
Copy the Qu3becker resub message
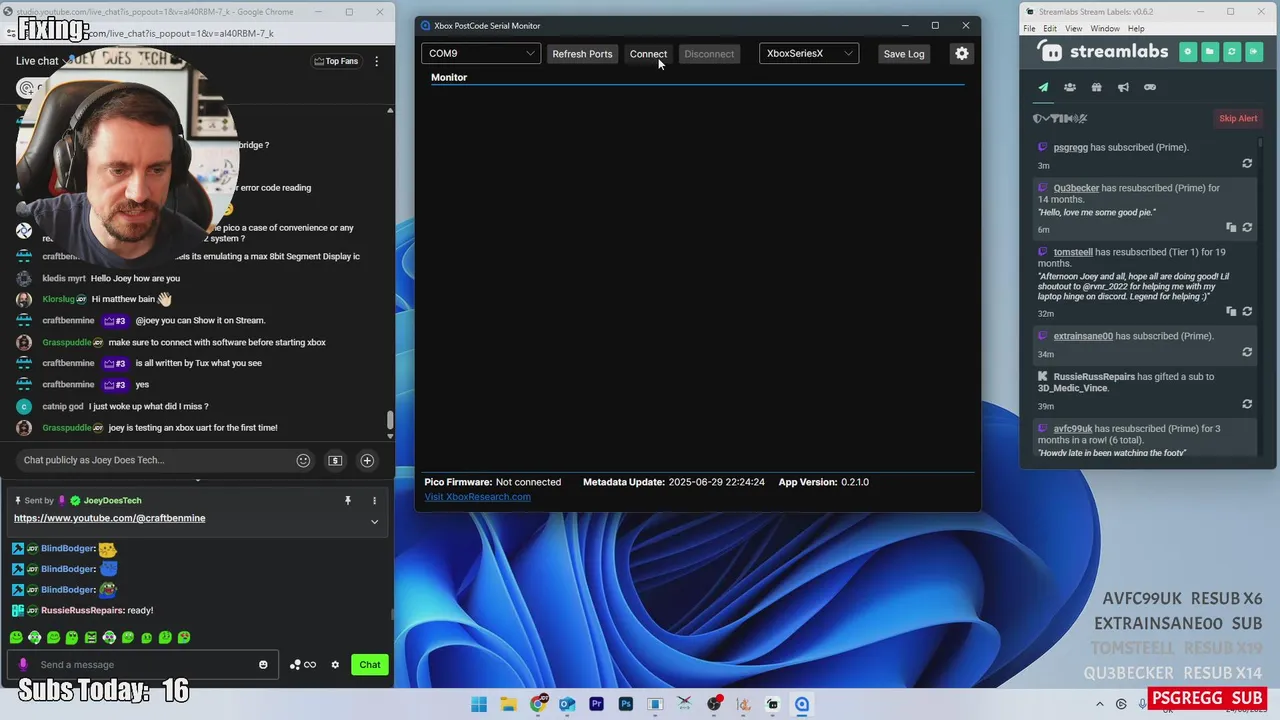[1231, 227]
